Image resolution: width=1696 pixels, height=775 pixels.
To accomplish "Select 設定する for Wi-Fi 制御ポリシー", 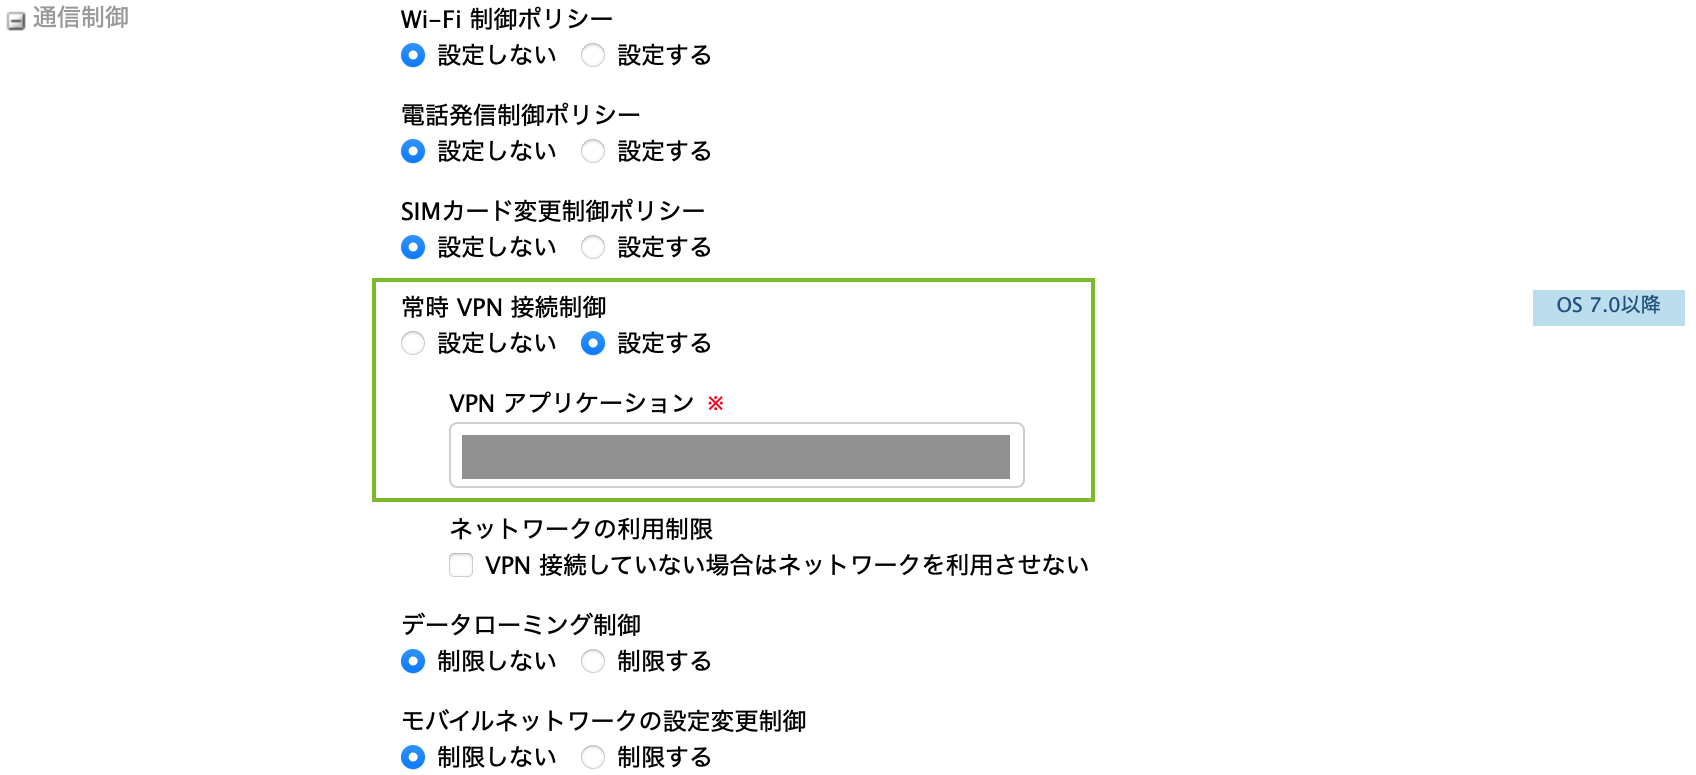I will pos(593,56).
